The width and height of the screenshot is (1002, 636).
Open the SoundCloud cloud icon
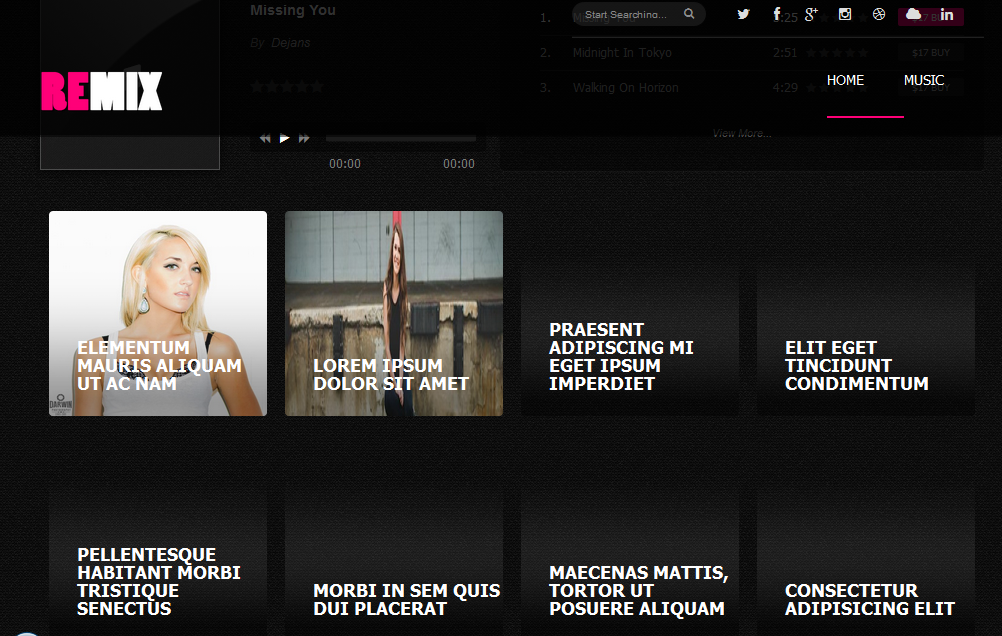pos(913,13)
